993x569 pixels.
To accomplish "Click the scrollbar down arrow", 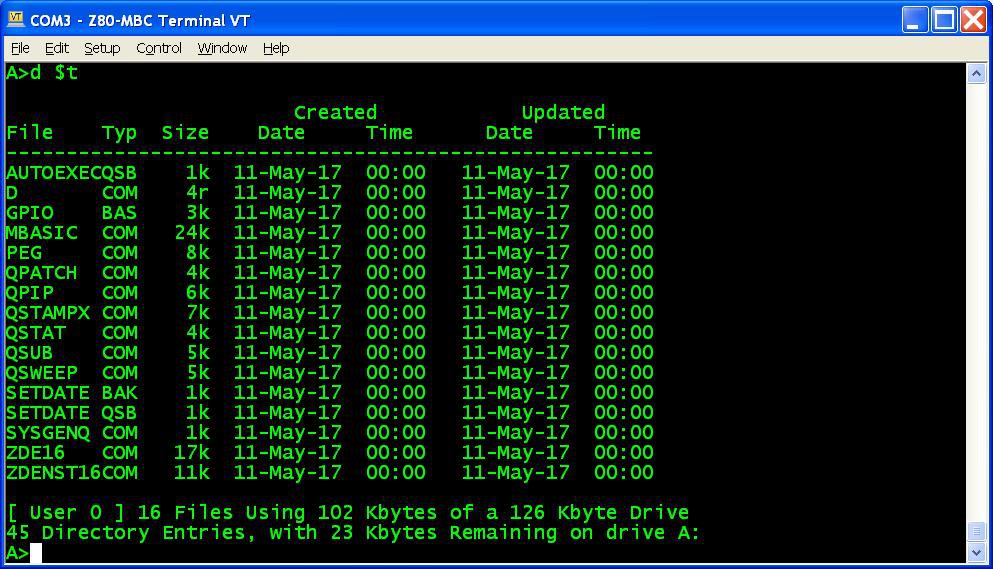I will coord(977,552).
